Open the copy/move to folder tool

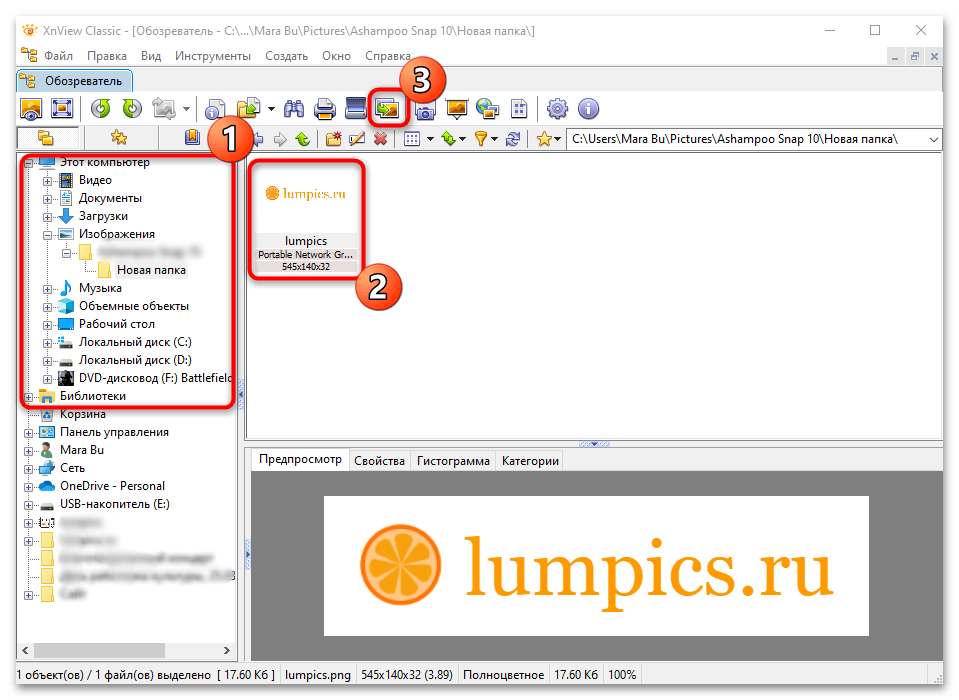[x=249, y=109]
